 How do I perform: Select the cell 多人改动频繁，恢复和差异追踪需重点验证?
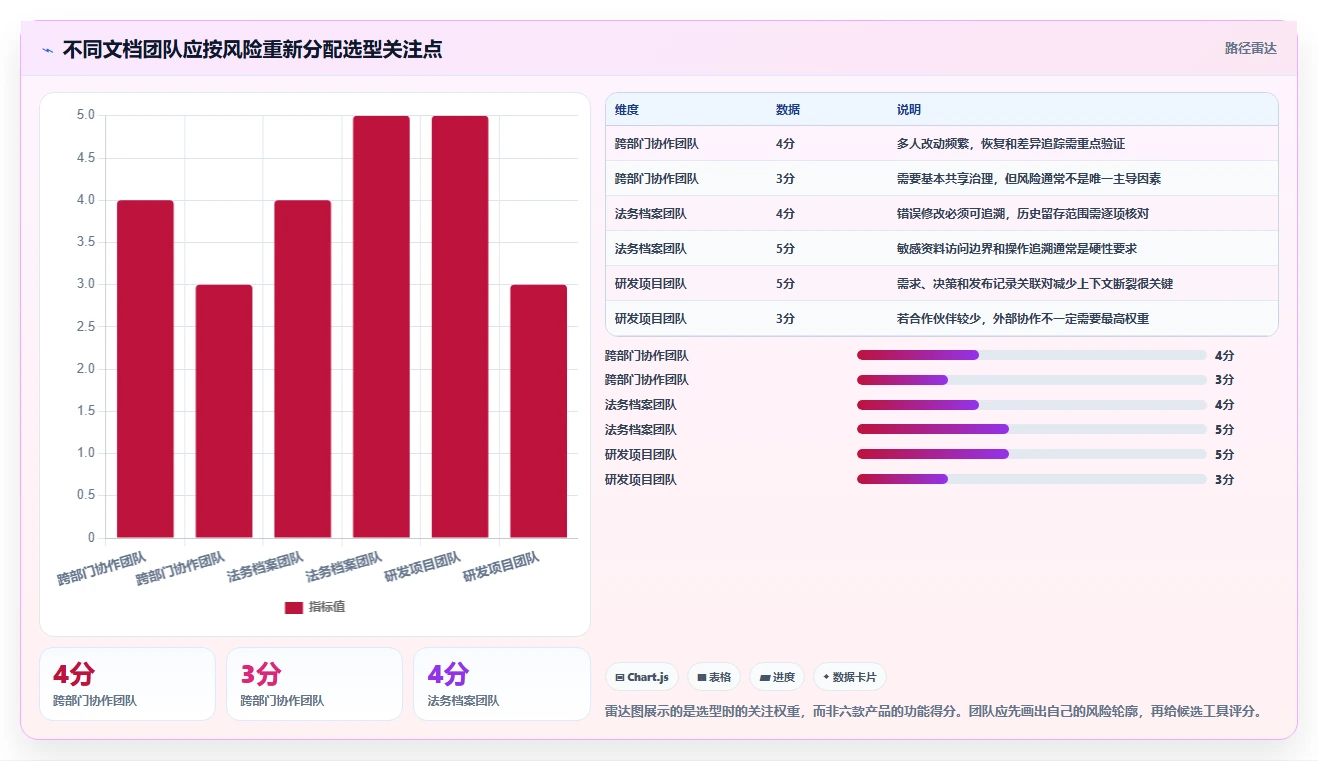coord(1011,144)
